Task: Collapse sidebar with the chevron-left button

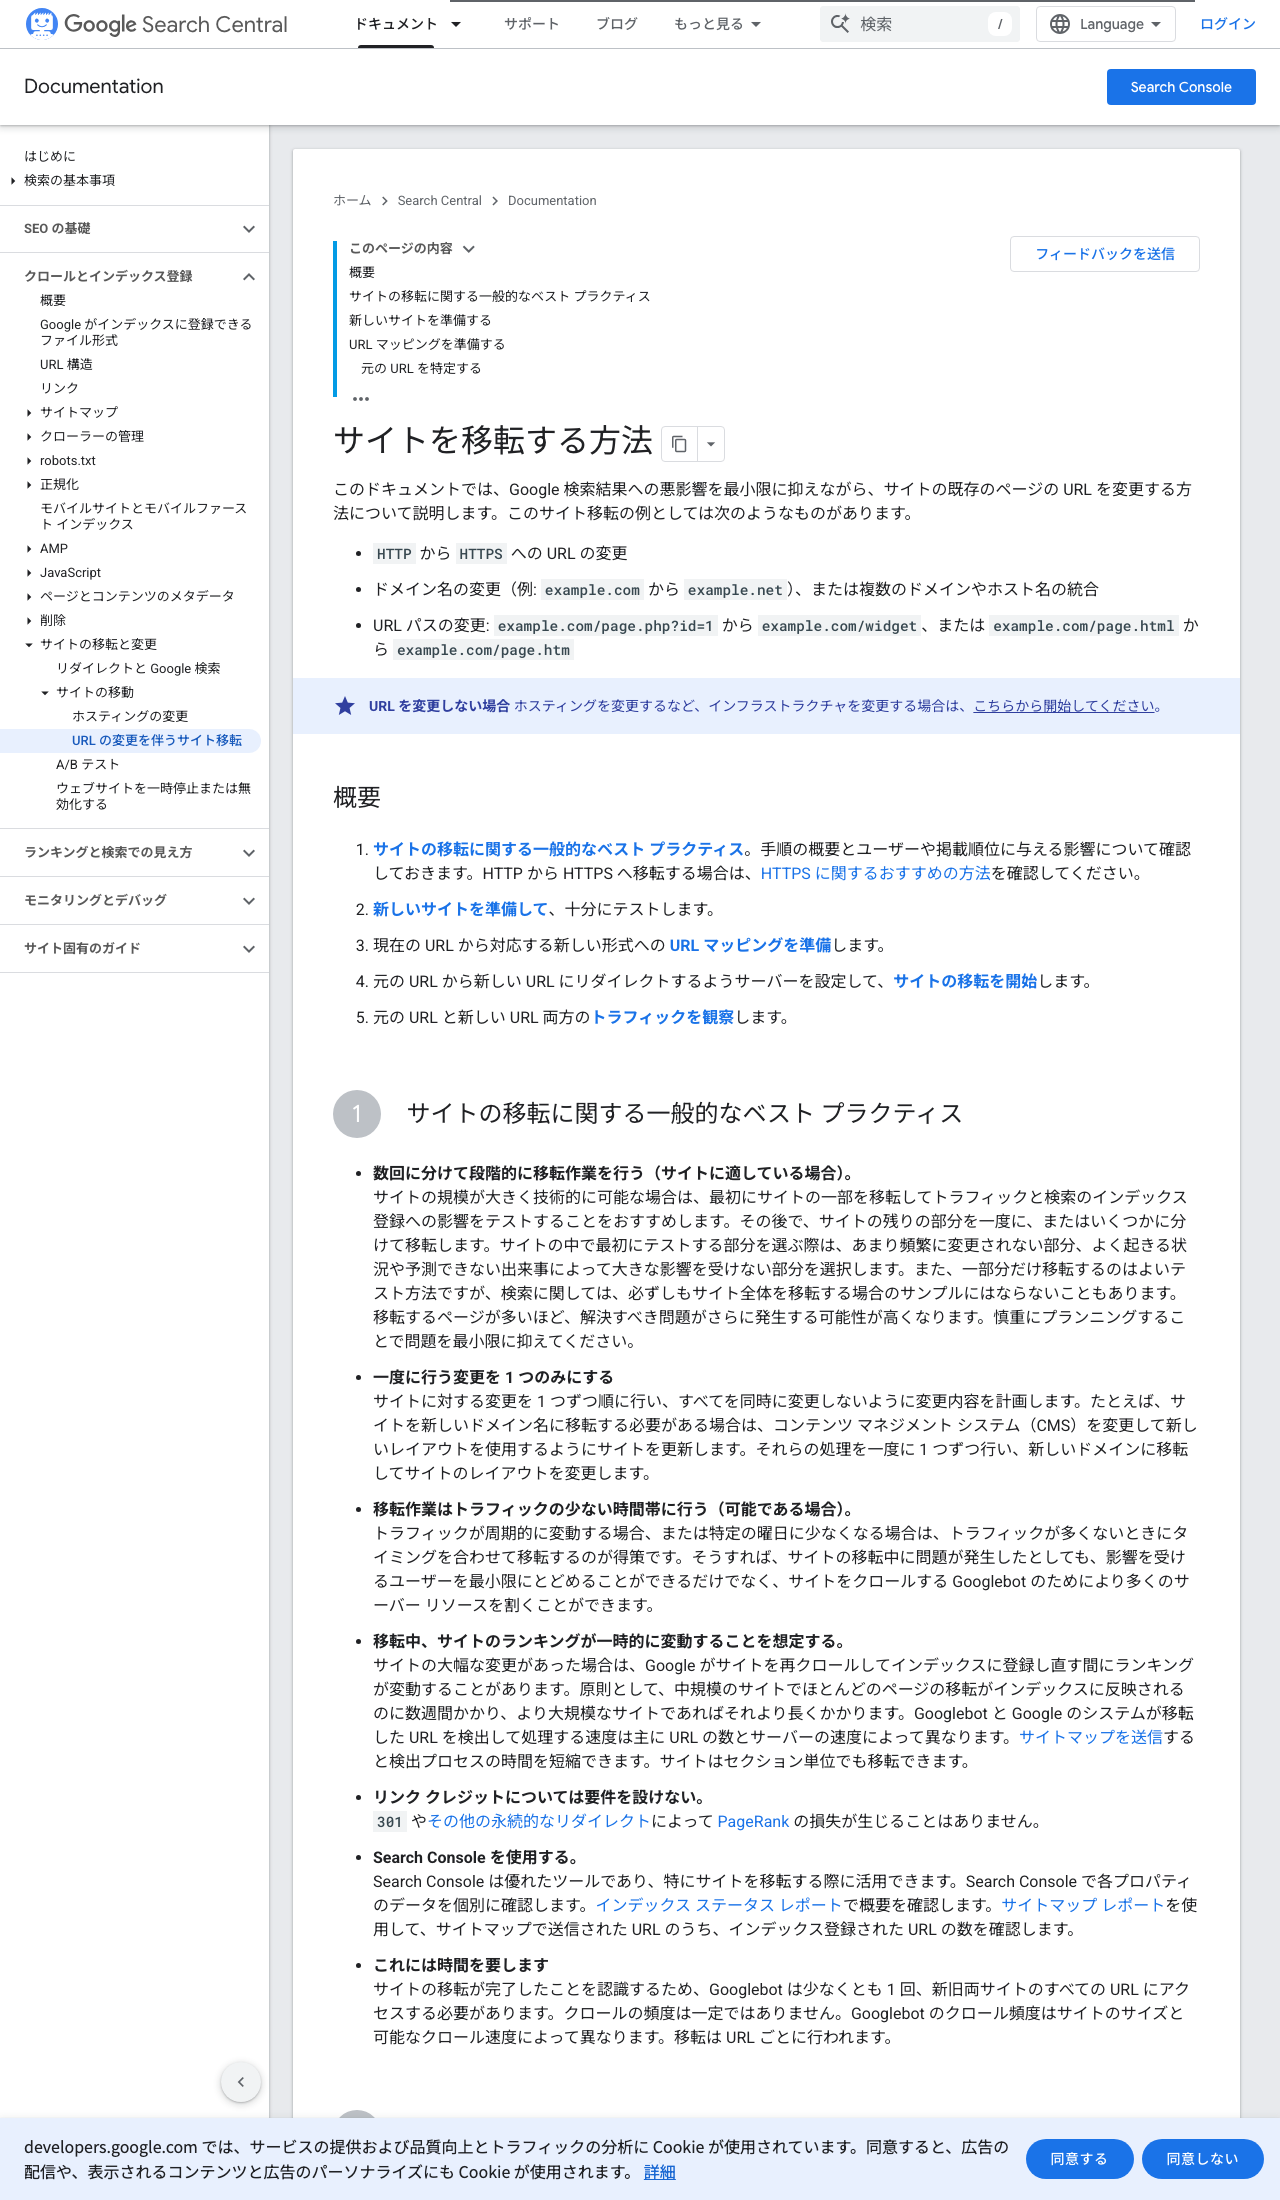Action: pyautogui.click(x=241, y=2082)
